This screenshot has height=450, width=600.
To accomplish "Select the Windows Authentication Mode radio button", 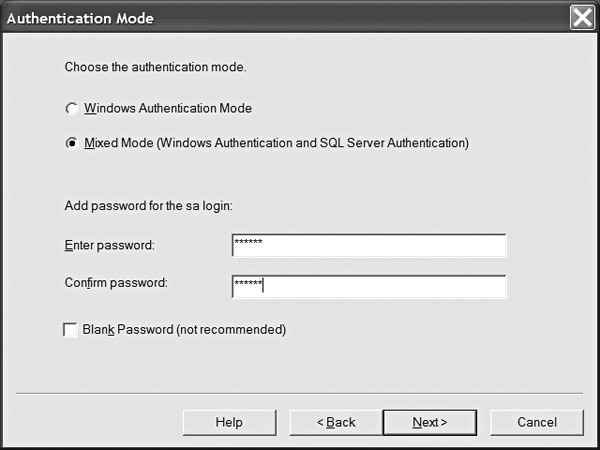I will tap(71, 109).
